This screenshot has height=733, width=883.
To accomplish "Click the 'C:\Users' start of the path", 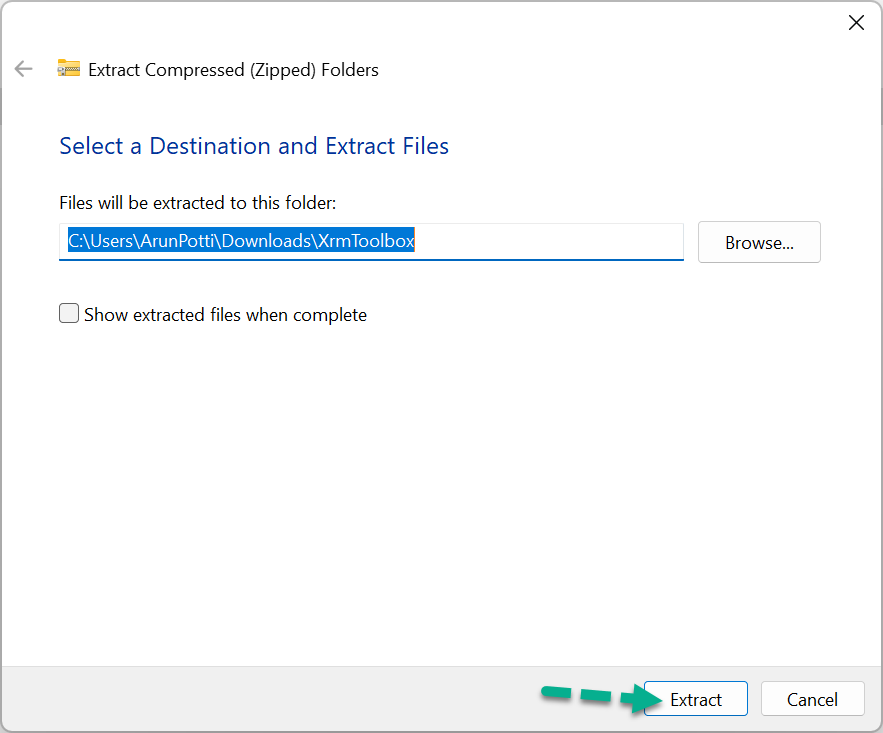I will tap(94, 241).
